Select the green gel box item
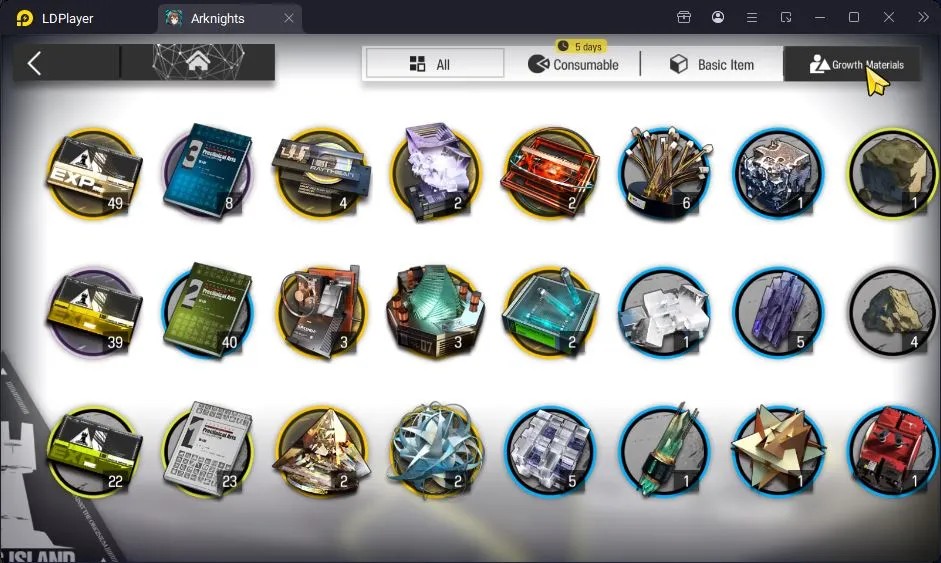 tap(550, 312)
